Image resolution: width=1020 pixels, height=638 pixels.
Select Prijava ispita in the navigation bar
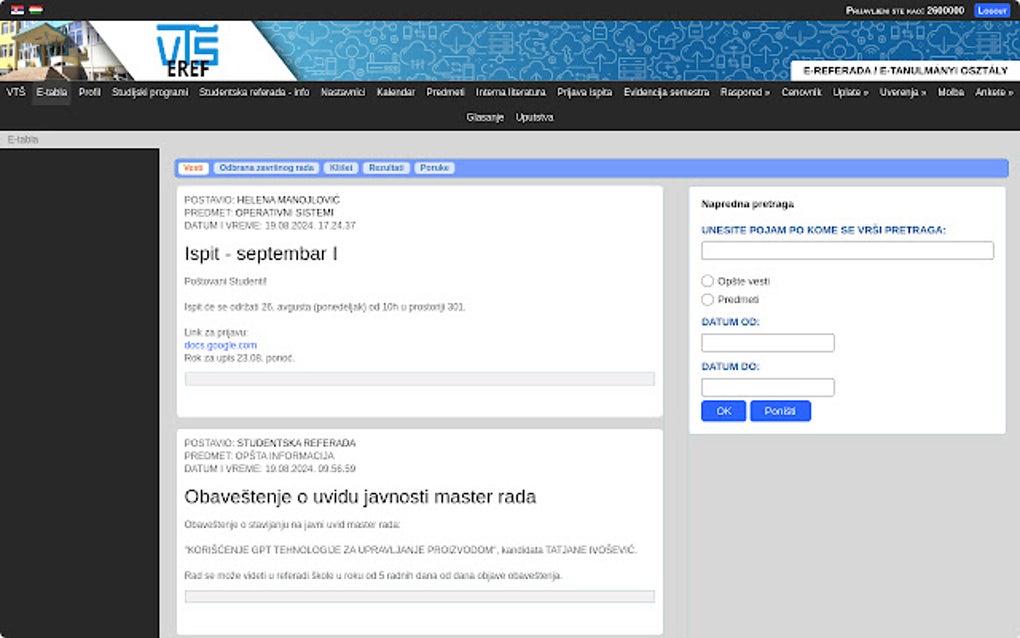click(x=587, y=92)
